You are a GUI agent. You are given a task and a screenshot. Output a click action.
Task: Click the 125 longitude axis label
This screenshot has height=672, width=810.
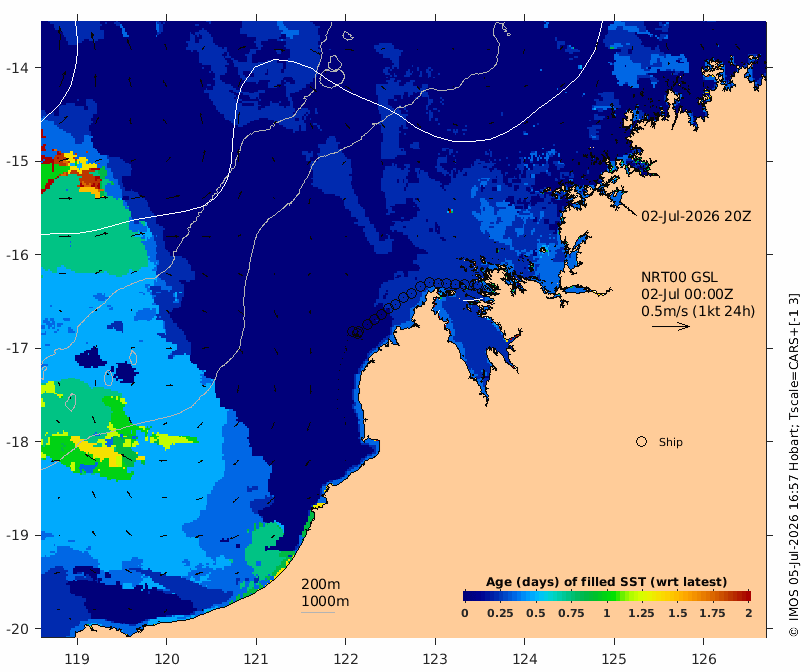pyautogui.click(x=614, y=659)
